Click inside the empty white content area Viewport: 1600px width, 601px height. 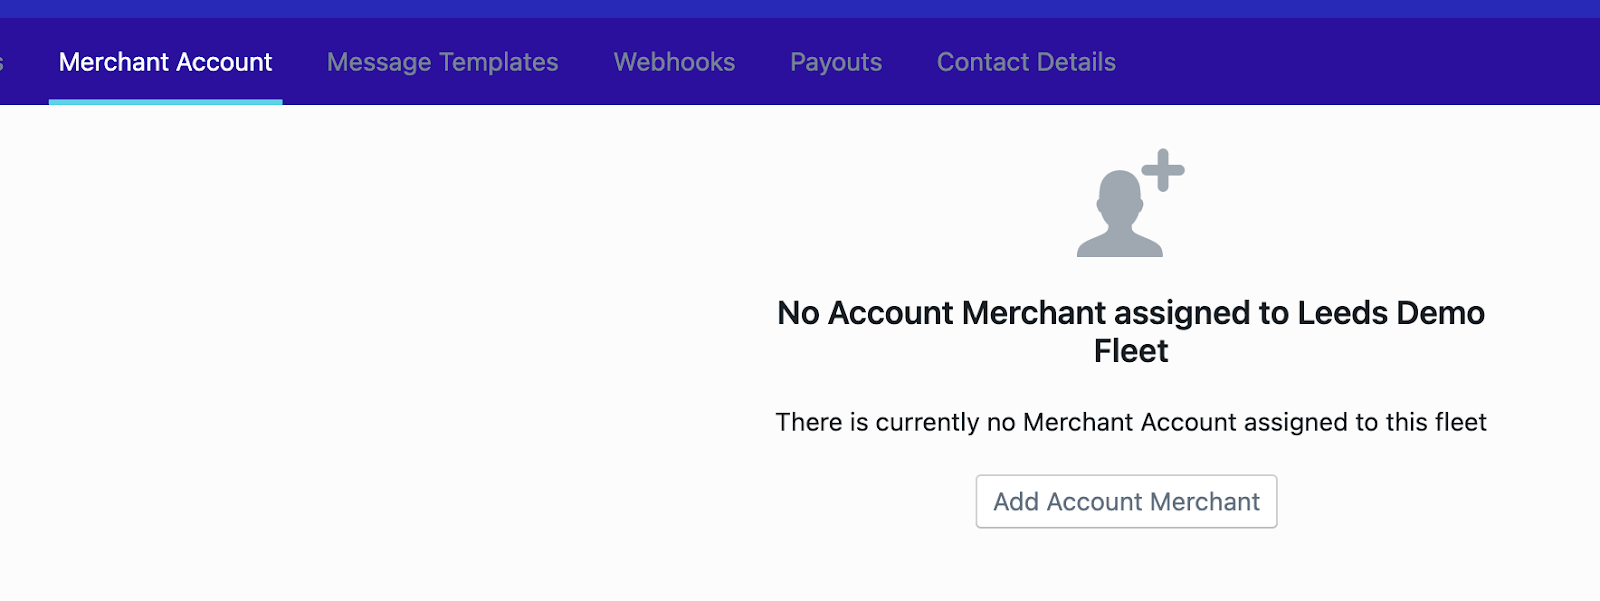[350, 350]
